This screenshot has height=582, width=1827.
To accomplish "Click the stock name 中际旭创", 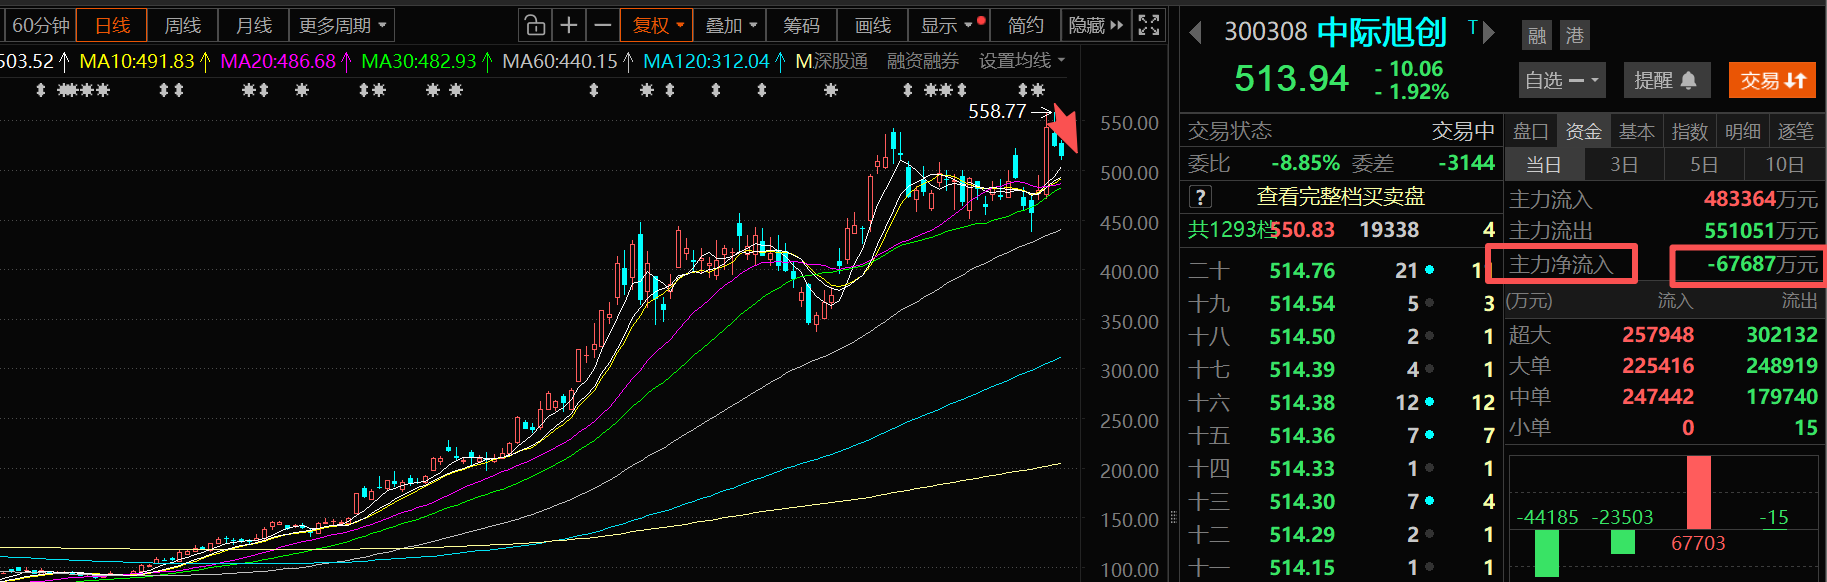I will (x=1382, y=33).
